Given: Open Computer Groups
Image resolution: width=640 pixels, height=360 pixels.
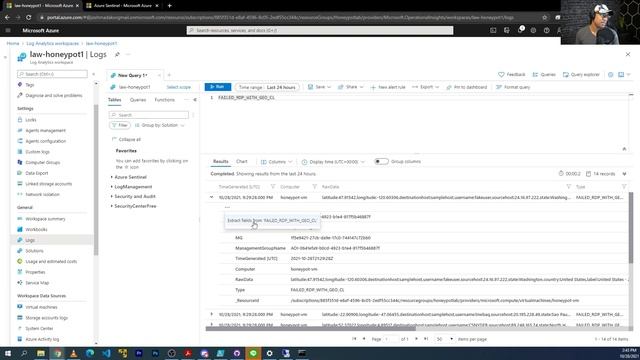Looking at the screenshot, I should tap(42, 162).
